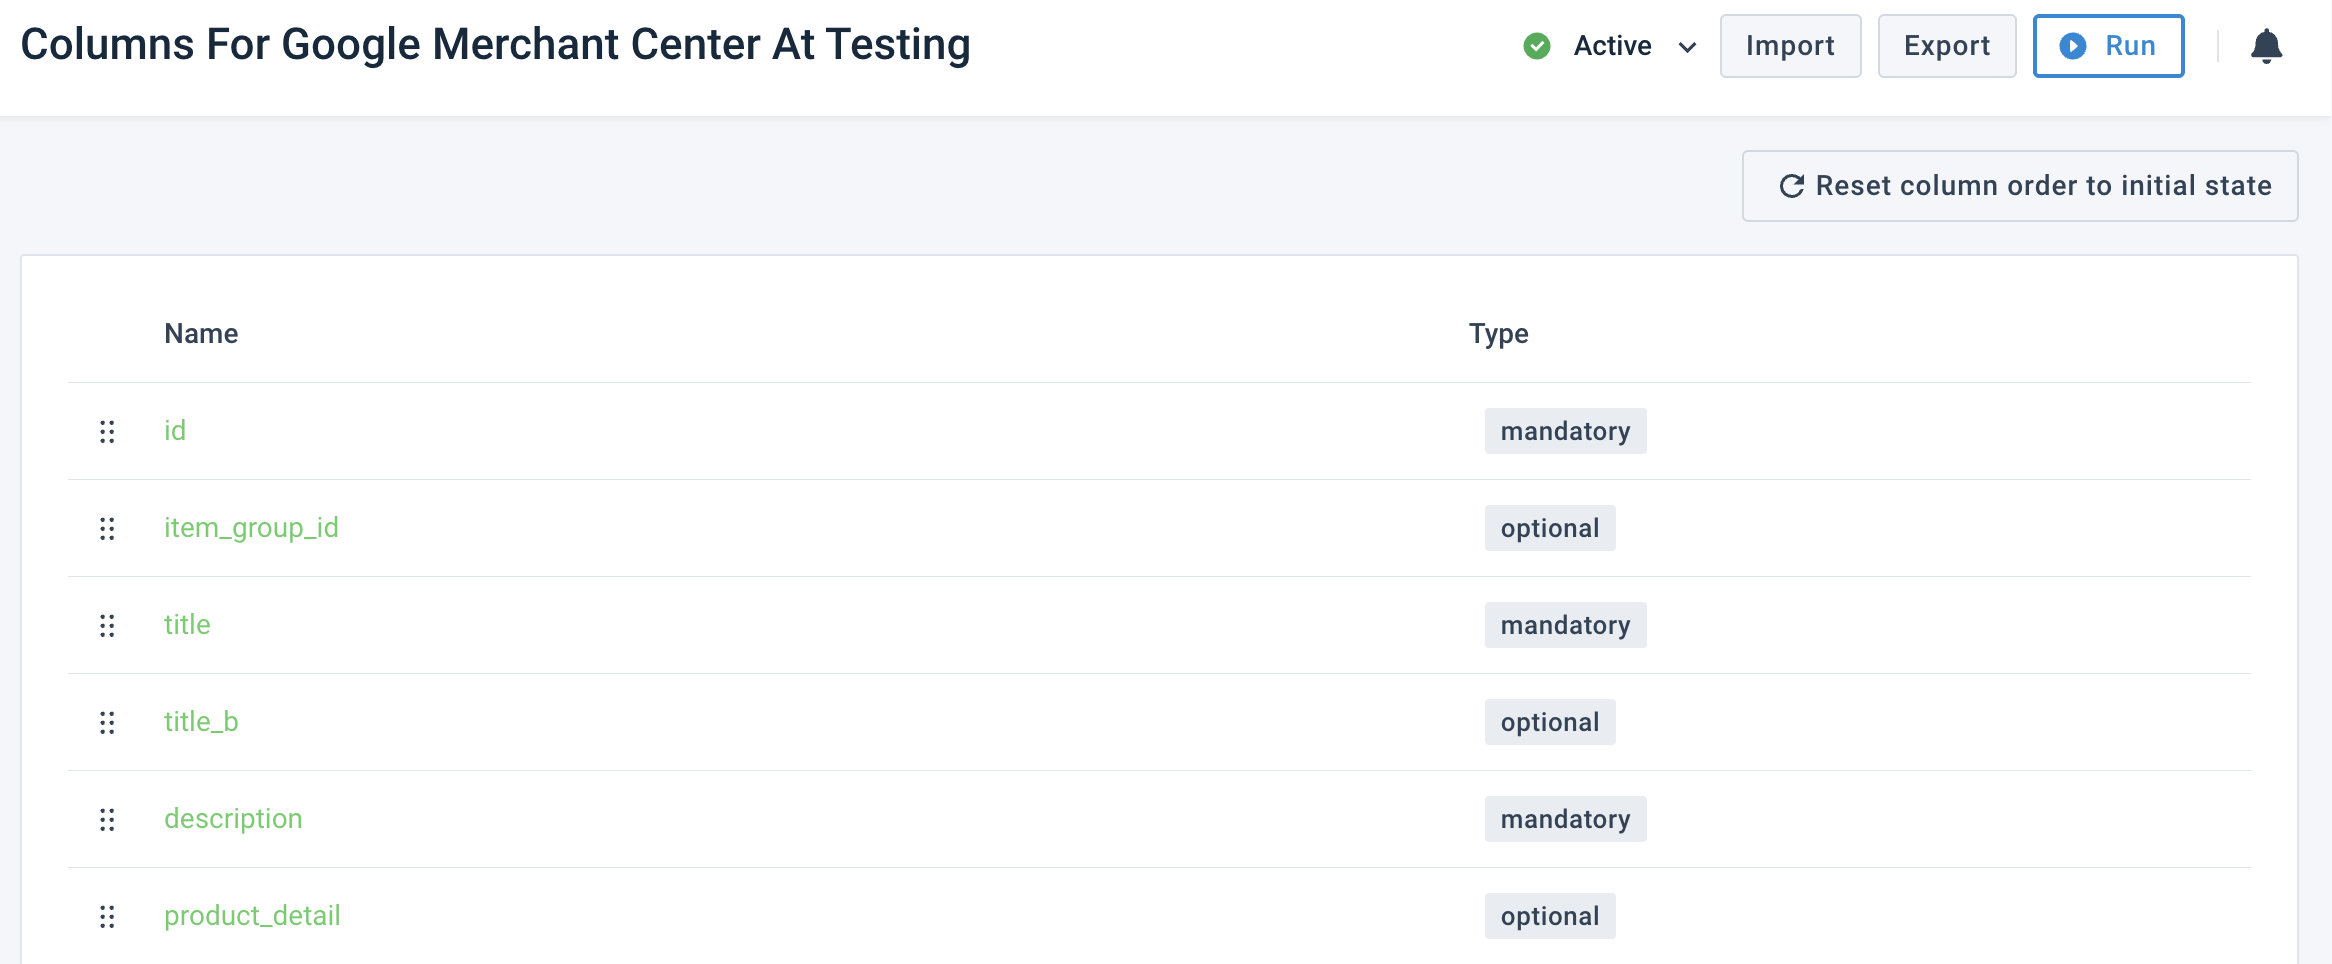Click the optional badge next to item_group_id
This screenshot has width=2332, height=964.
1550,528
